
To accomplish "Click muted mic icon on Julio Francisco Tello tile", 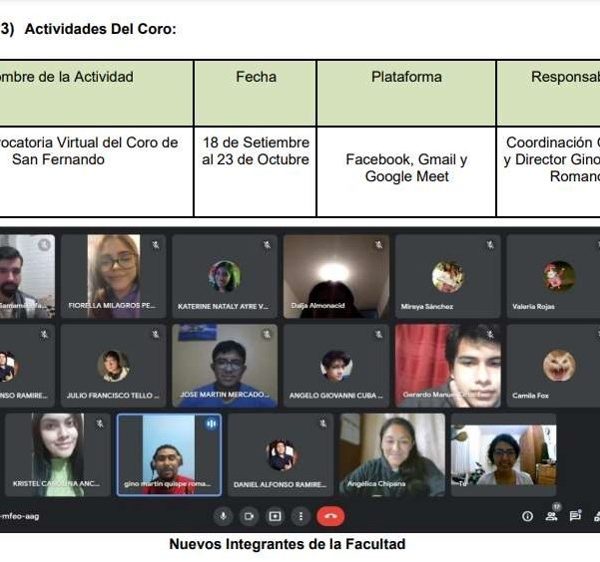I will click(x=156, y=335).
